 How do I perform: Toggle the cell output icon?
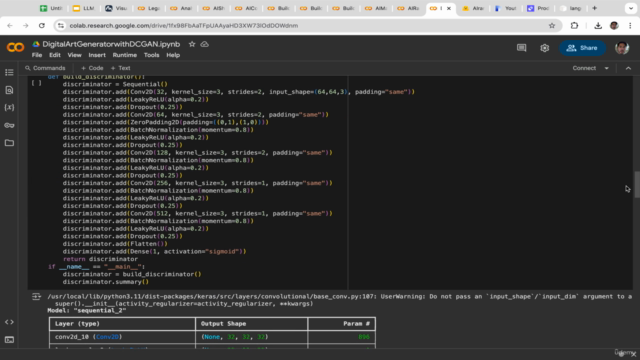click(x=36, y=297)
